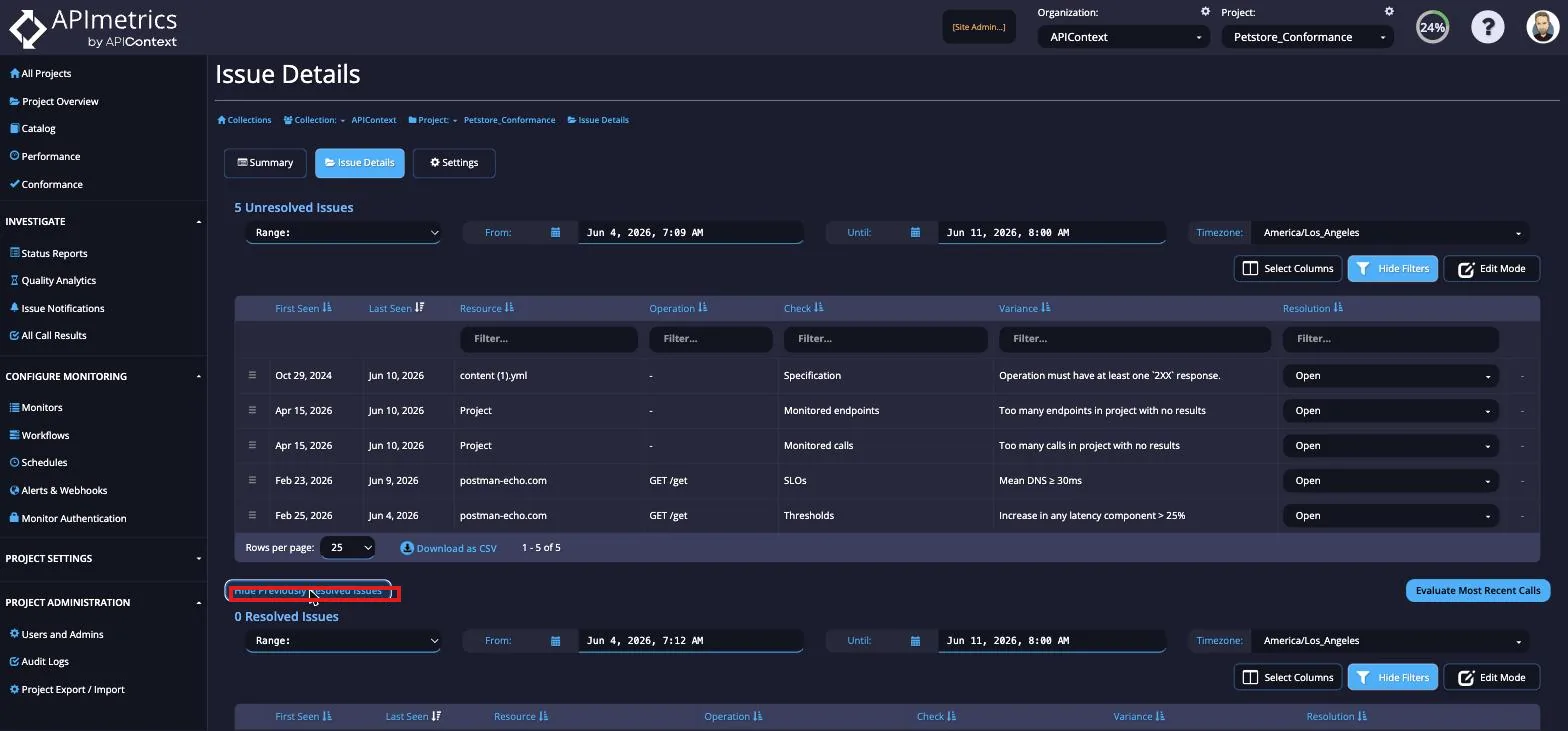Collapse the CONFIGURE MONITORING section
This screenshot has height=731, width=1568.
(x=103, y=376)
